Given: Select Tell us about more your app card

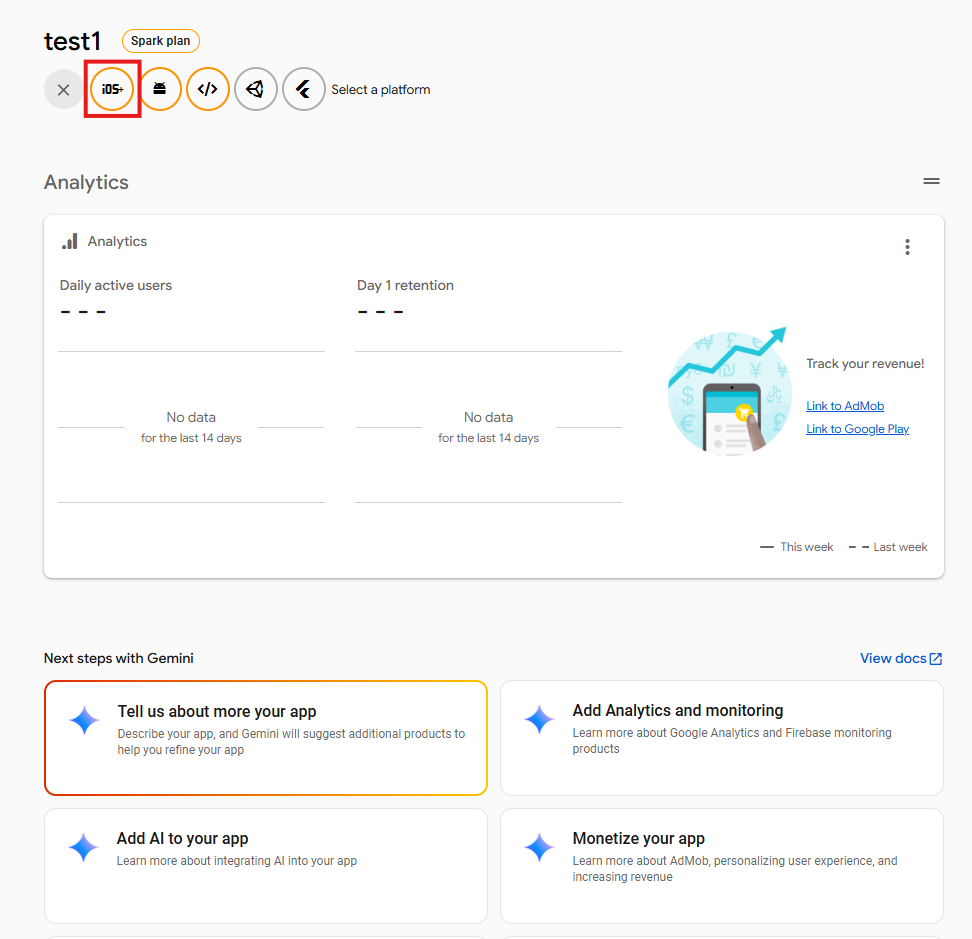Looking at the screenshot, I should point(266,738).
